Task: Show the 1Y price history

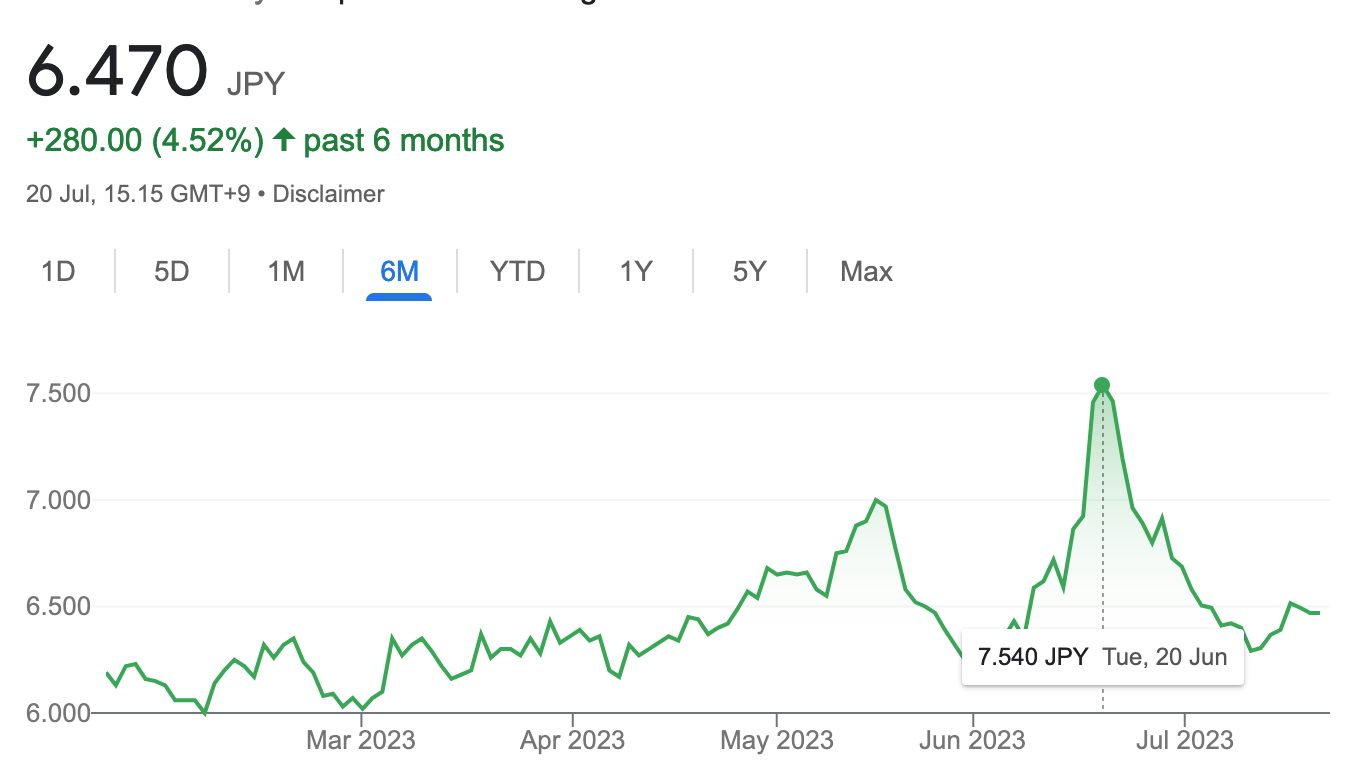Action: (x=636, y=271)
